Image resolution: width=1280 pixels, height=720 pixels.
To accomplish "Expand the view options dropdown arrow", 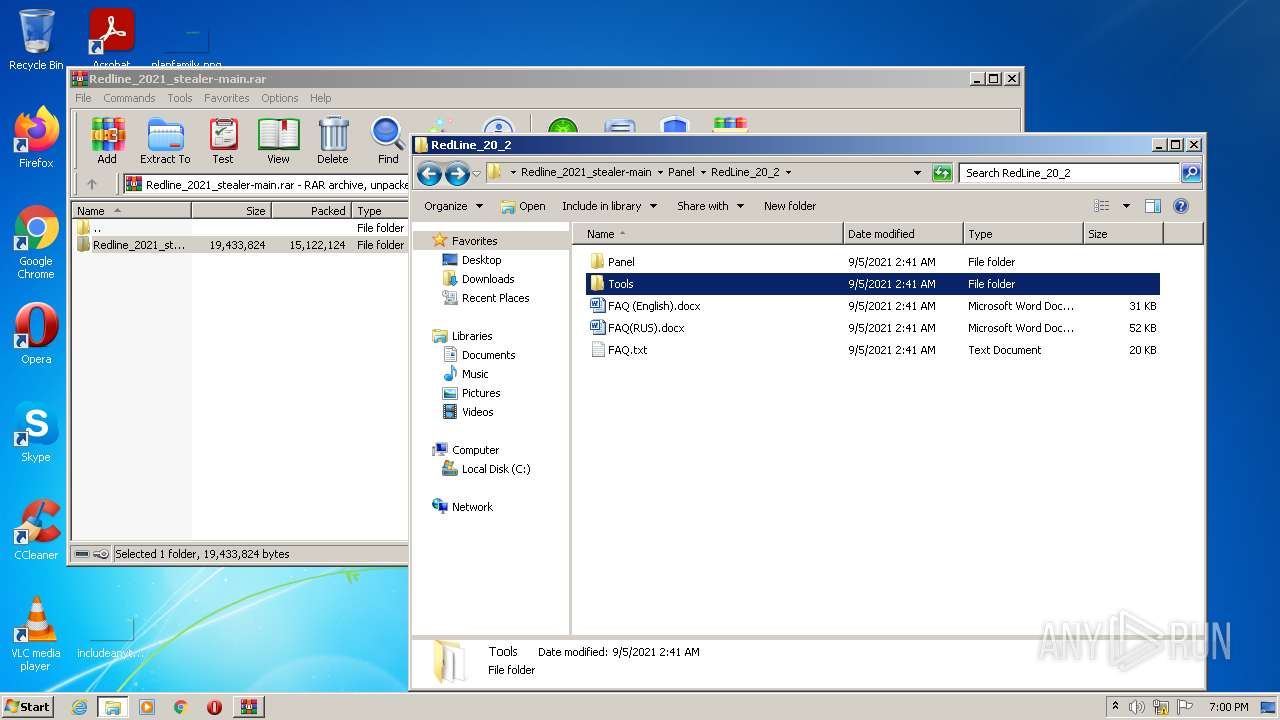I will point(1126,206).
